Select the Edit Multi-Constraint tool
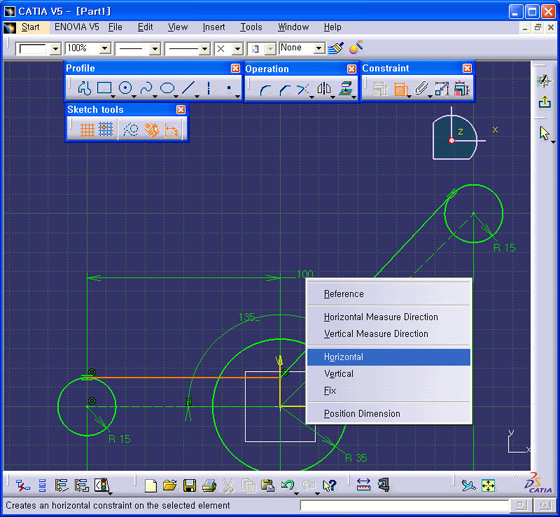560x517 pixels. point(462,89)
